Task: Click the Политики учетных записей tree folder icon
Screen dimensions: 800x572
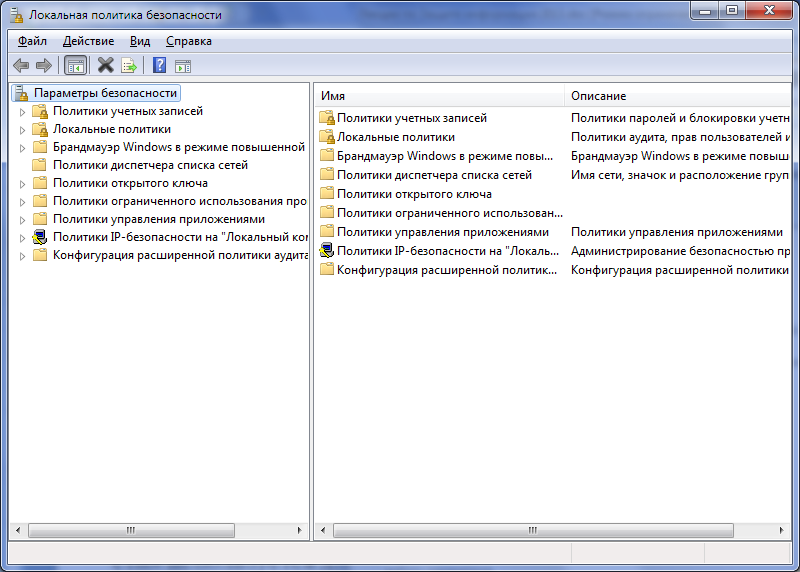Action: (40, 111)
